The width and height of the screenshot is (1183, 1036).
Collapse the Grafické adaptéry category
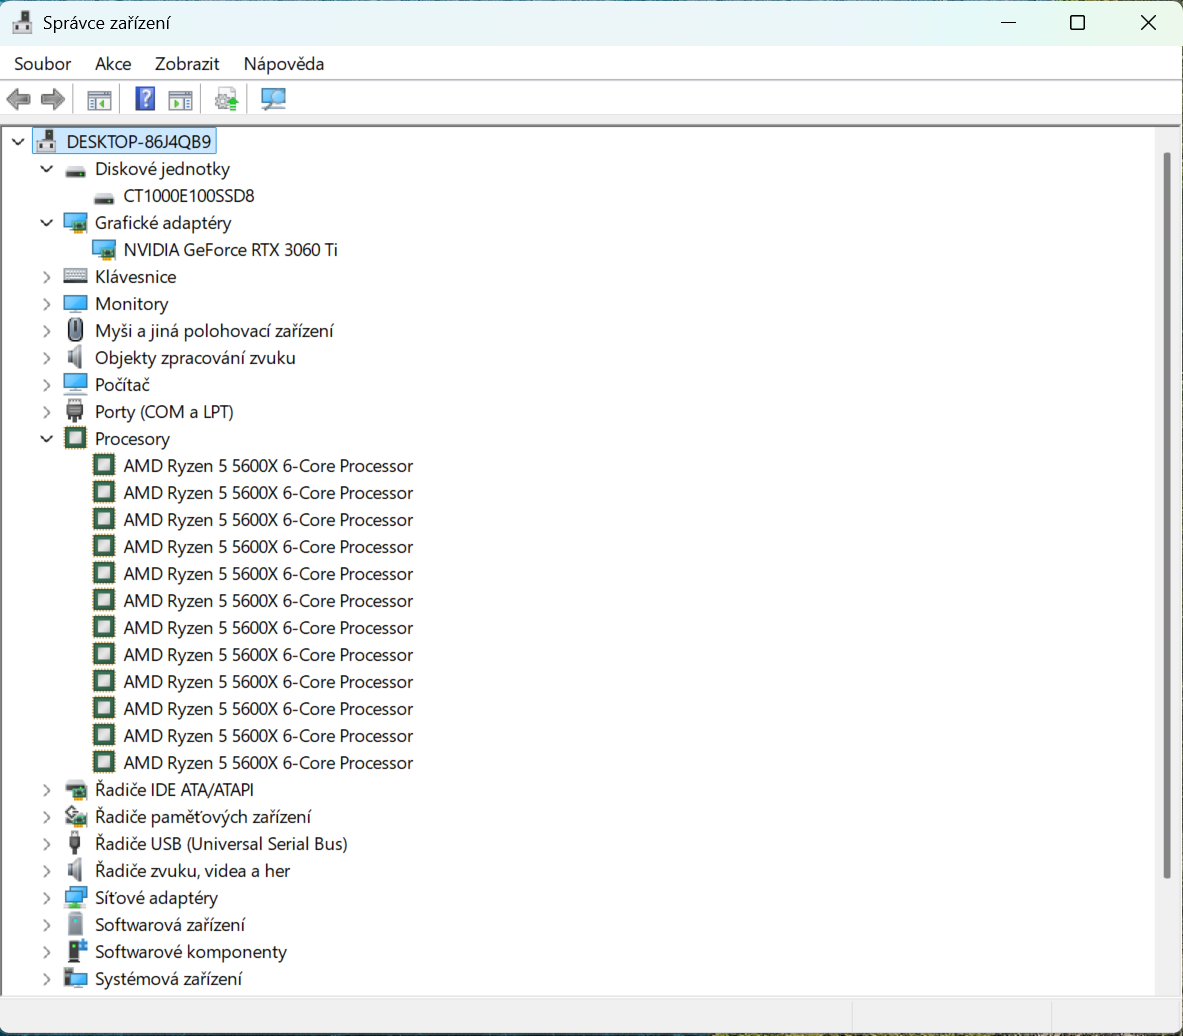point(47,223)
